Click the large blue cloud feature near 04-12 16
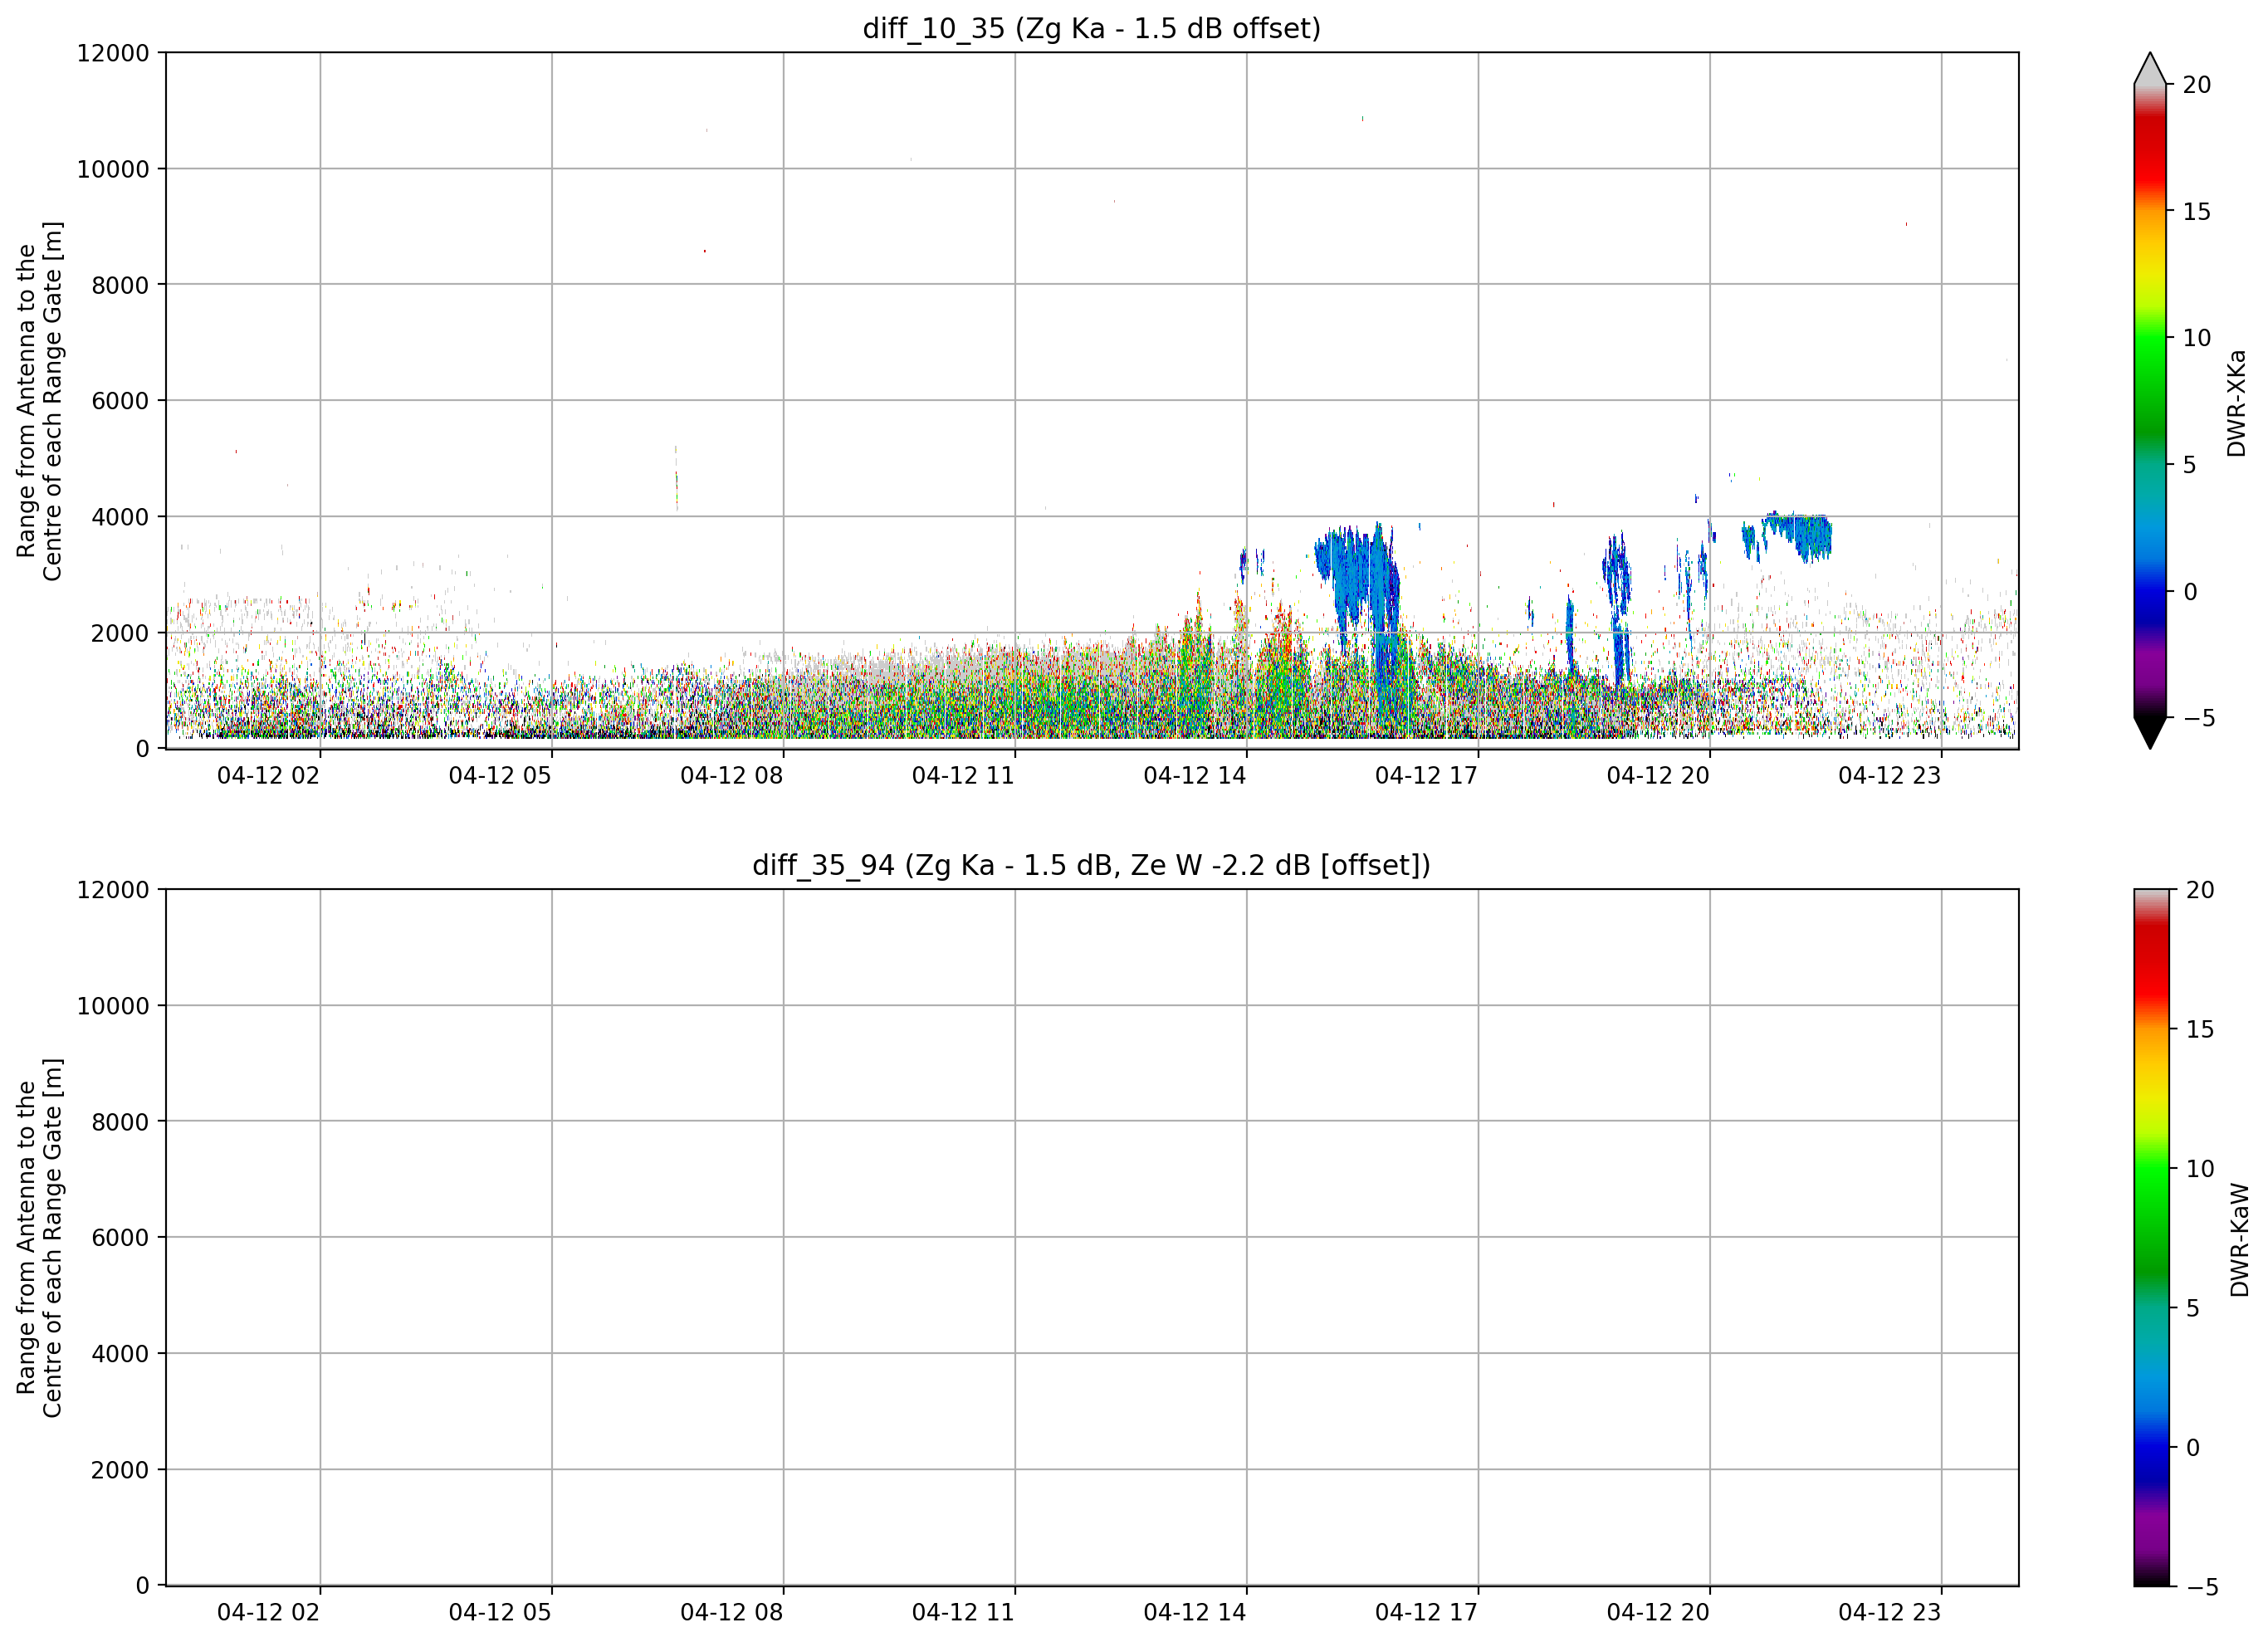 click(x=1358, y=600)
